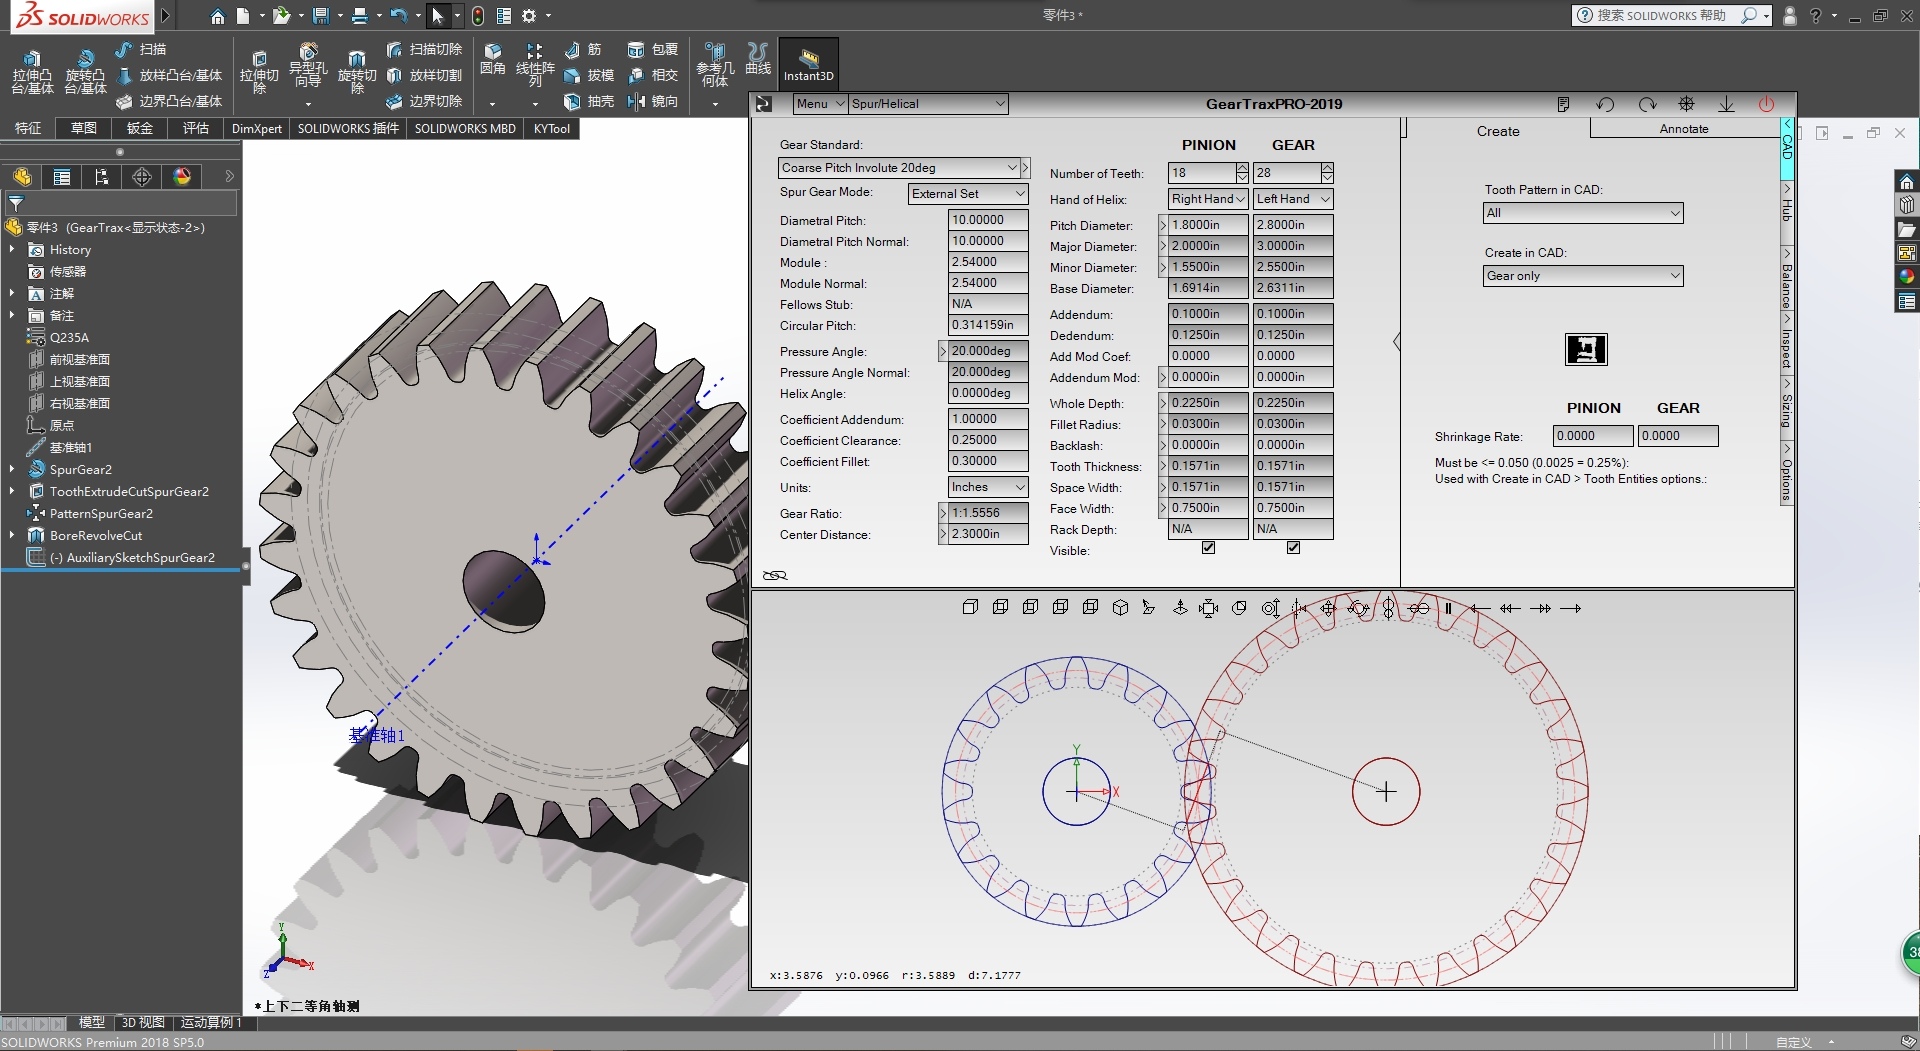The height and width of the screenshot is (1051, 1920).
Task: Open the SolidWorks Options gear icon
Action: tap(529, 16)
